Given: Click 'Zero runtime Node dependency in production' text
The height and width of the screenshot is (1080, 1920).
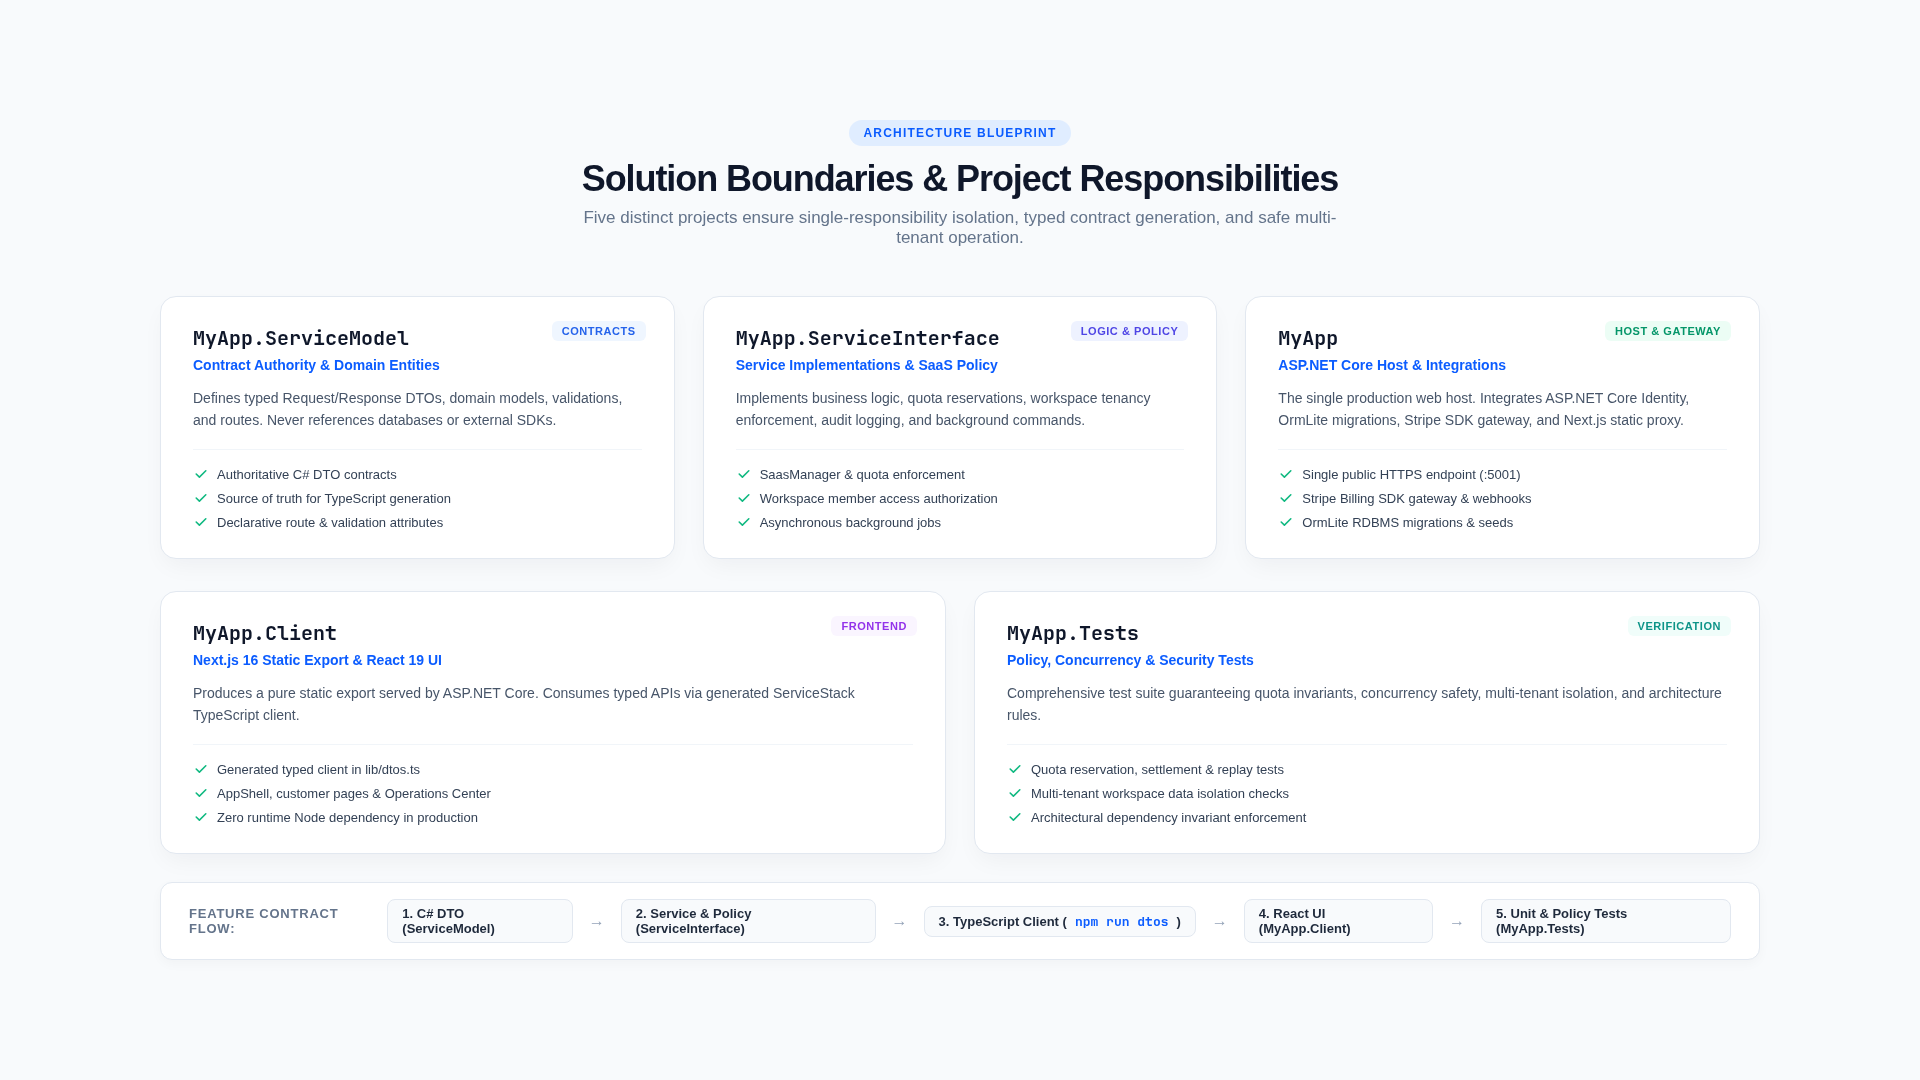Looking at the screenshot, I should coord(347,817).
